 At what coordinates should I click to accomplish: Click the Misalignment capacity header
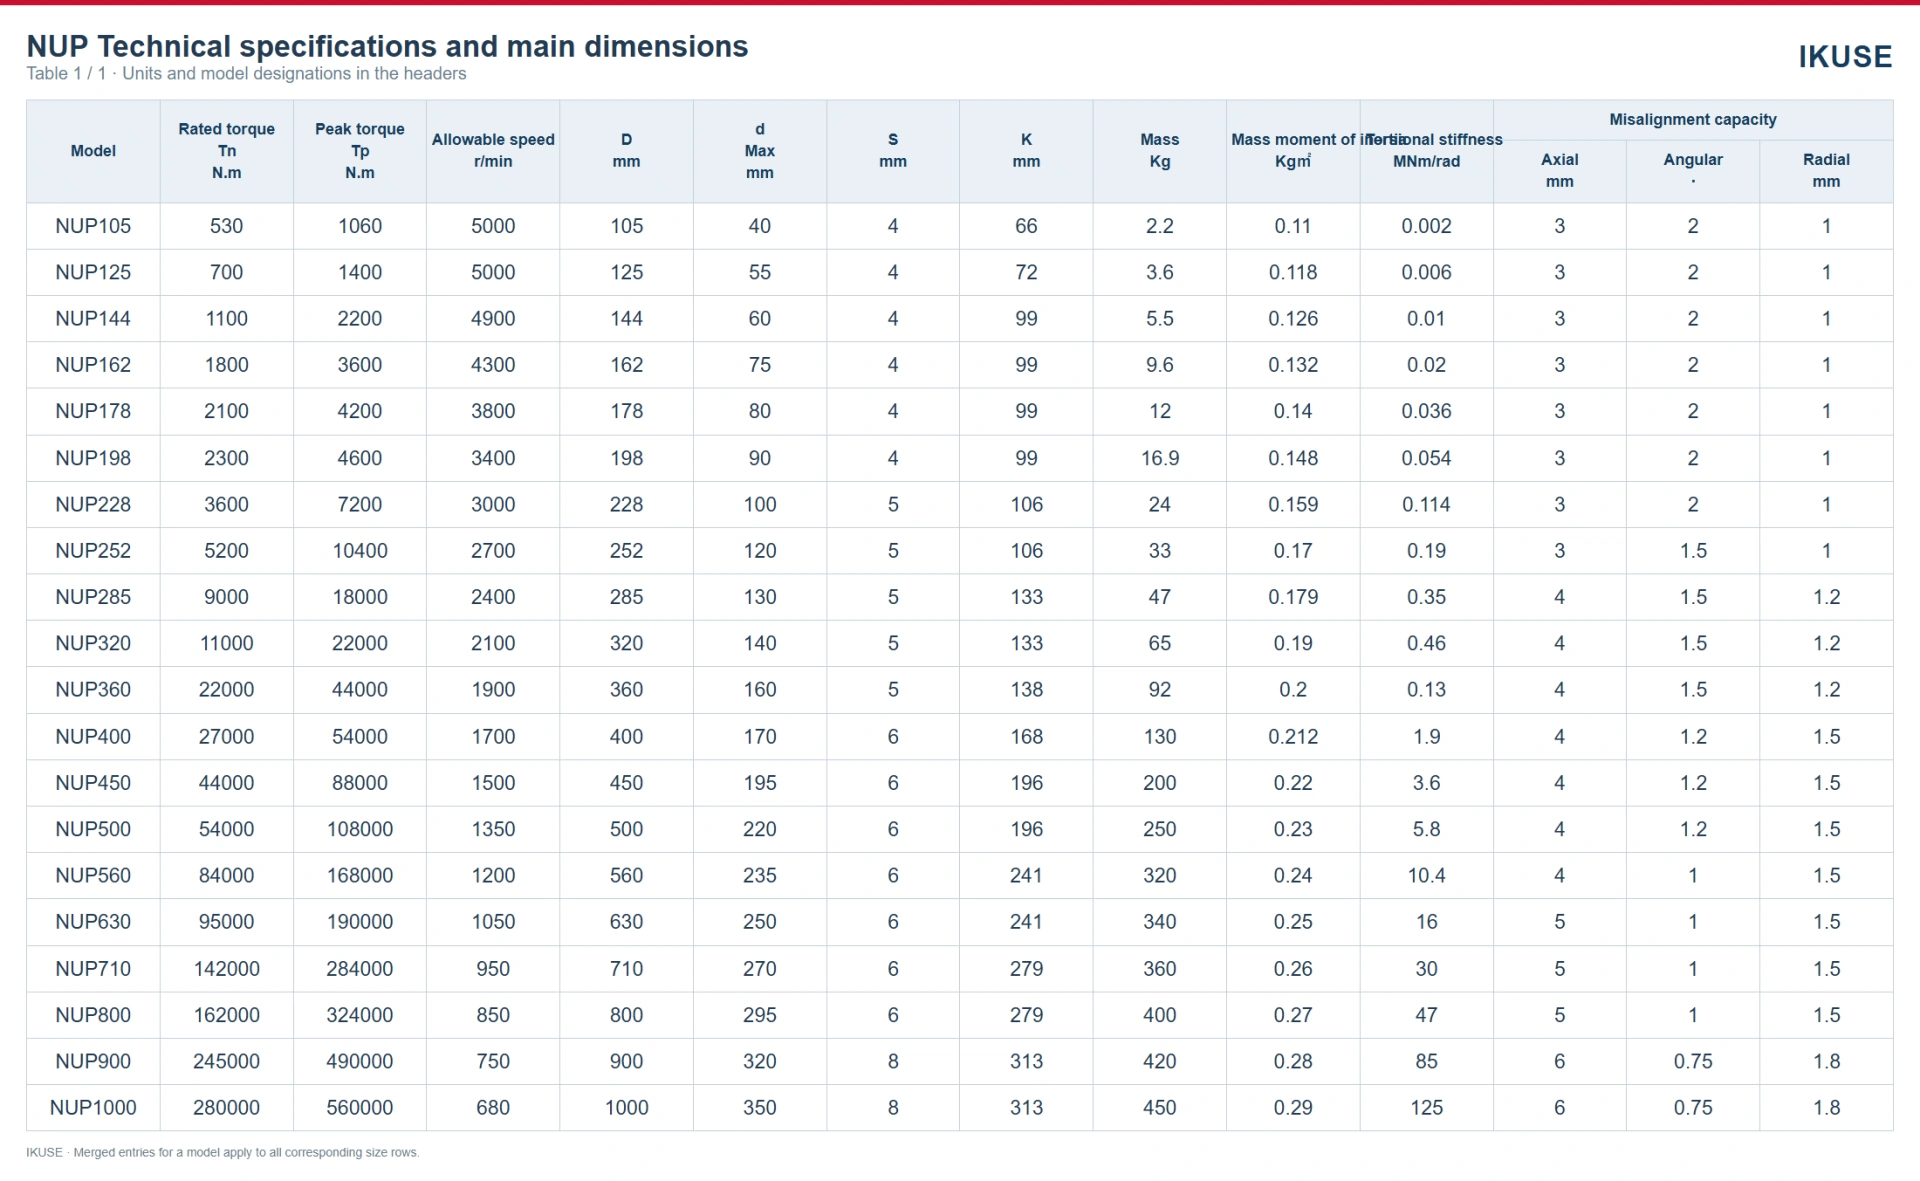(1693, 120)
